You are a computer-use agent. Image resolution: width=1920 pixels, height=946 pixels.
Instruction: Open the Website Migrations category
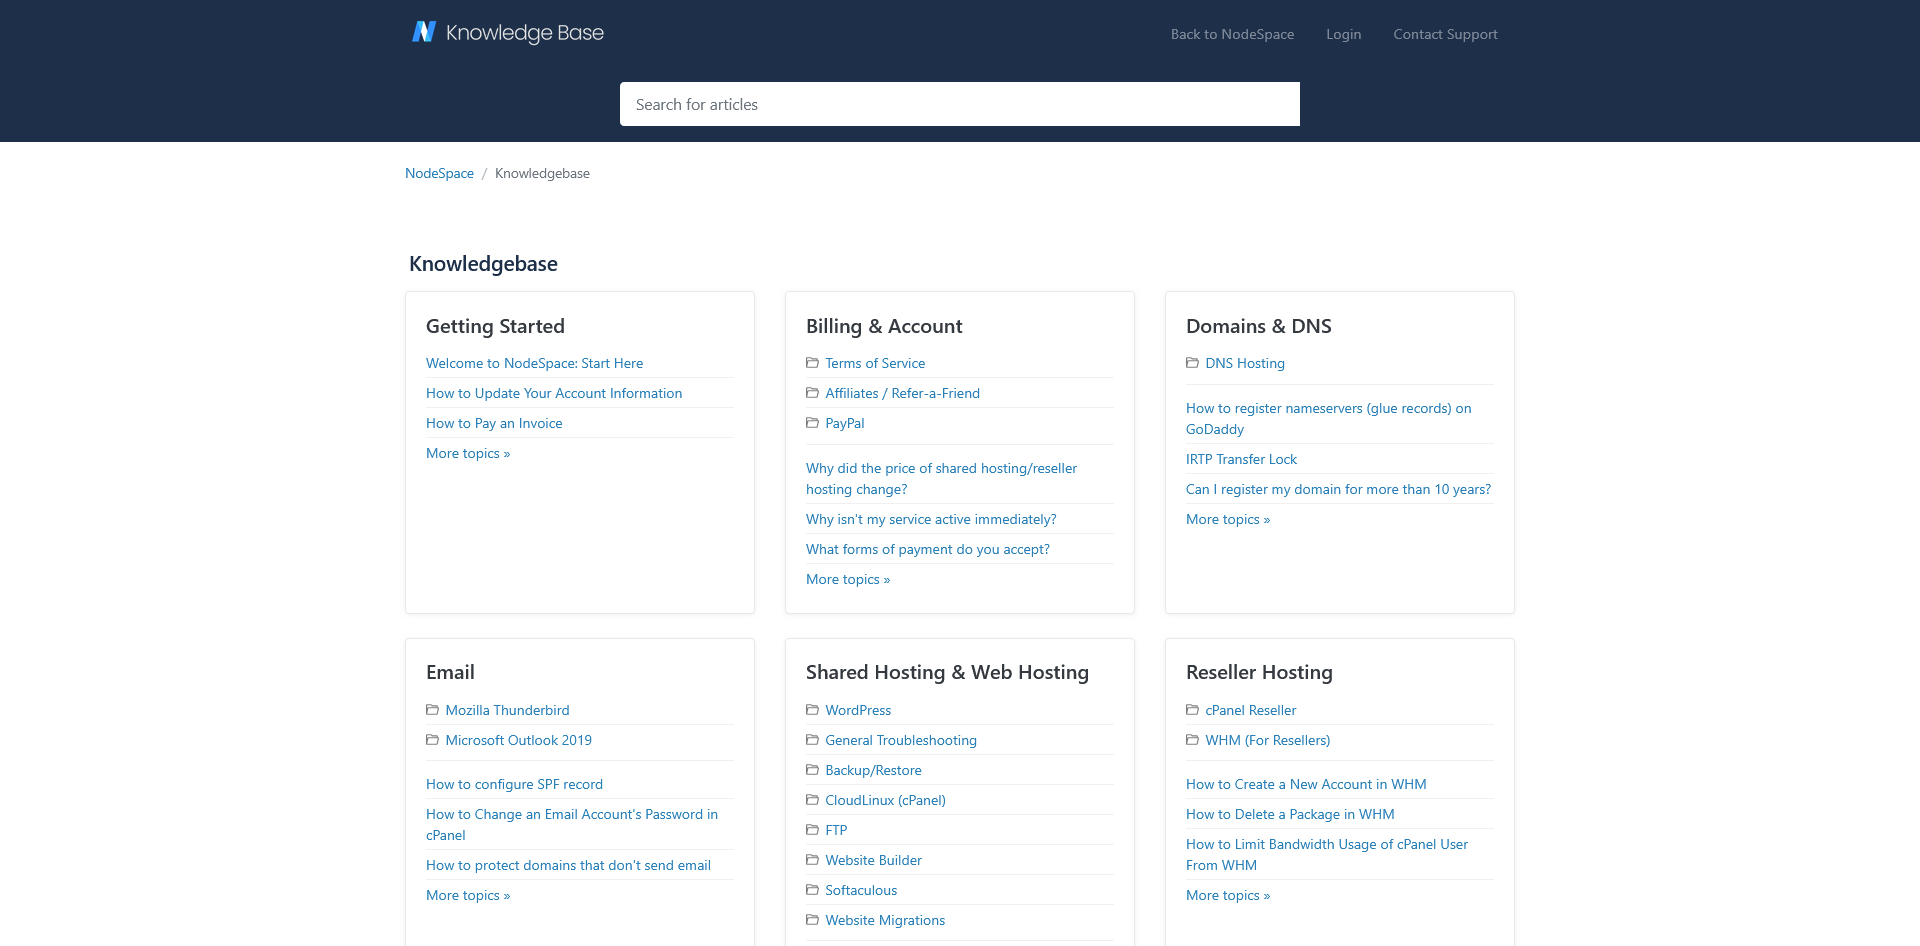click(885, 920)
